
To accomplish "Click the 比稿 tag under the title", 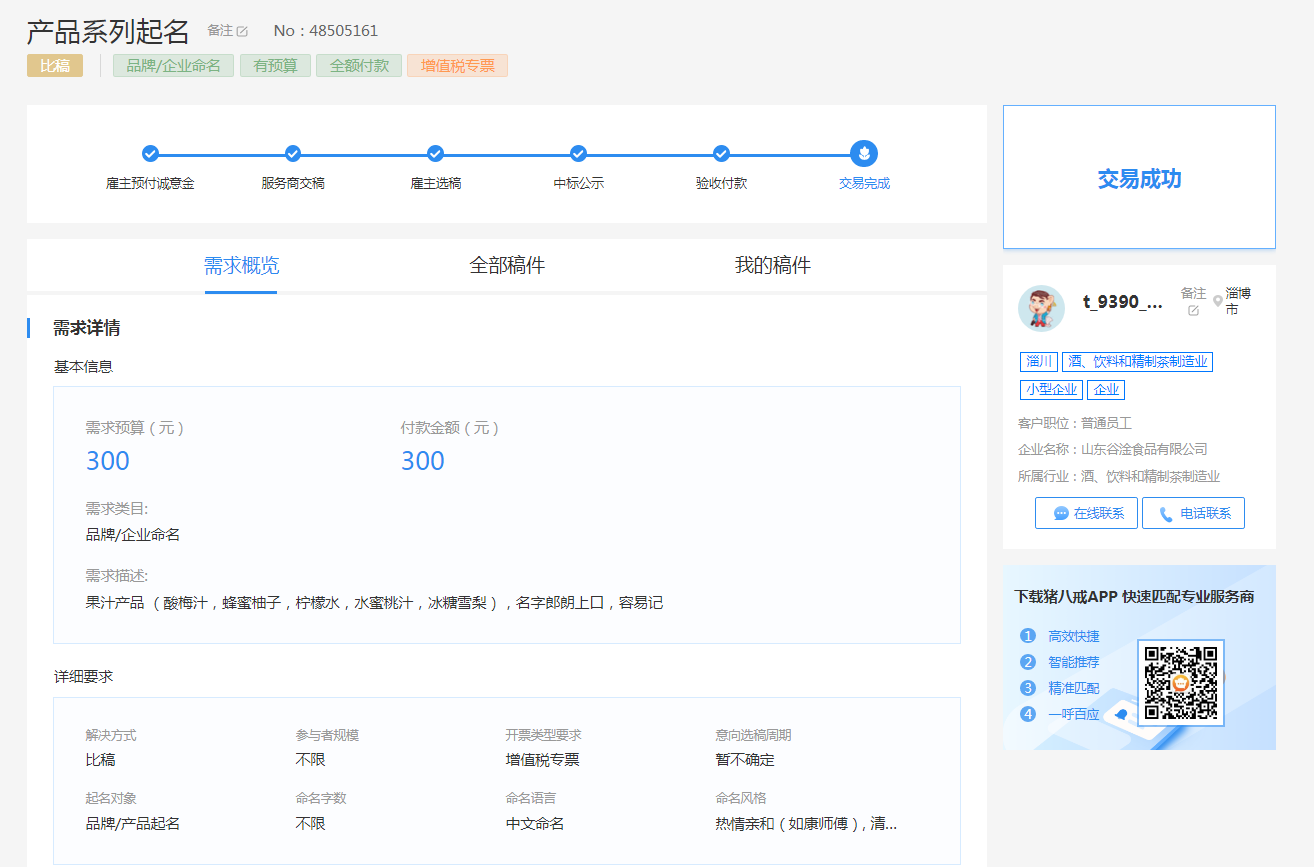I will point(55,66).
